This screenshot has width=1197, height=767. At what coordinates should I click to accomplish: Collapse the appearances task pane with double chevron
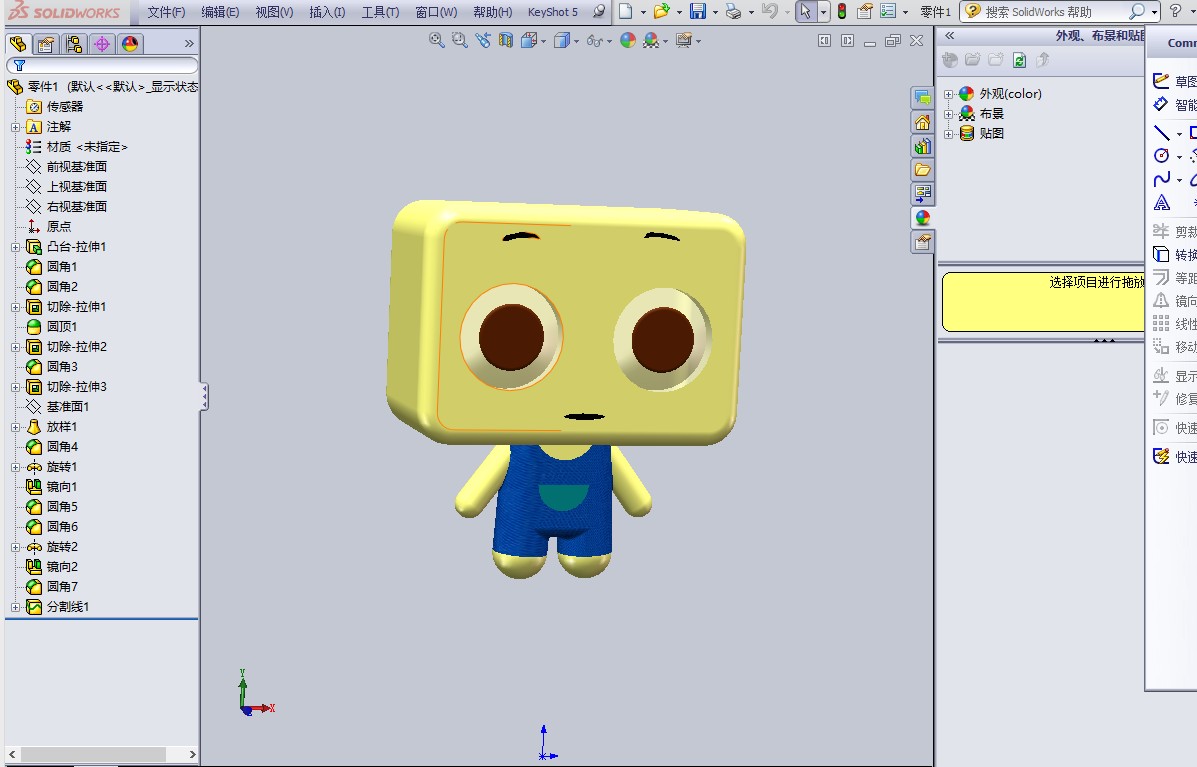(950, 36)
